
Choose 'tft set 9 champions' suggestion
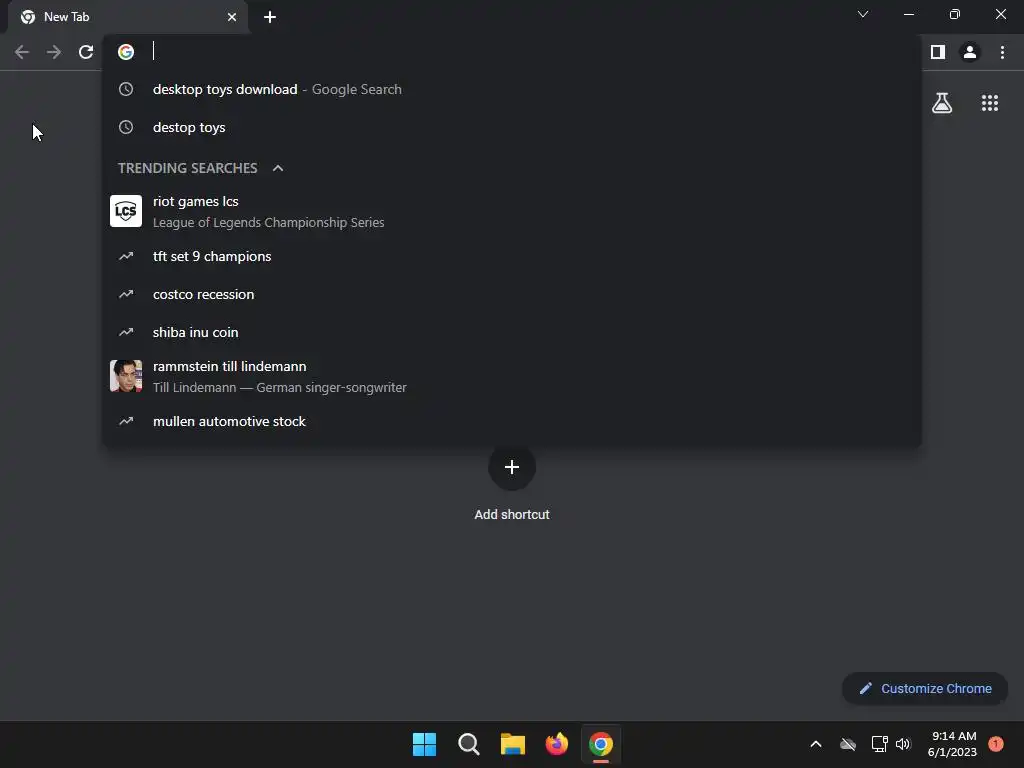tap(512, 257)
